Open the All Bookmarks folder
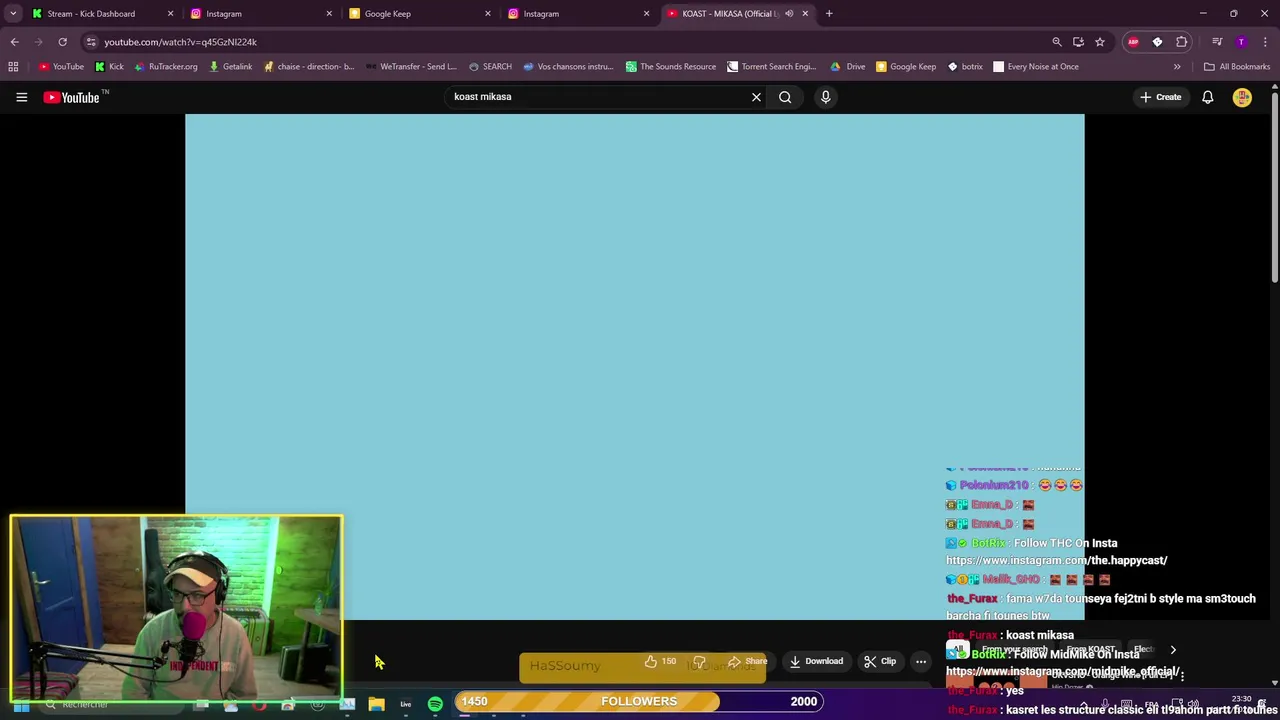 click(1237, 67)
